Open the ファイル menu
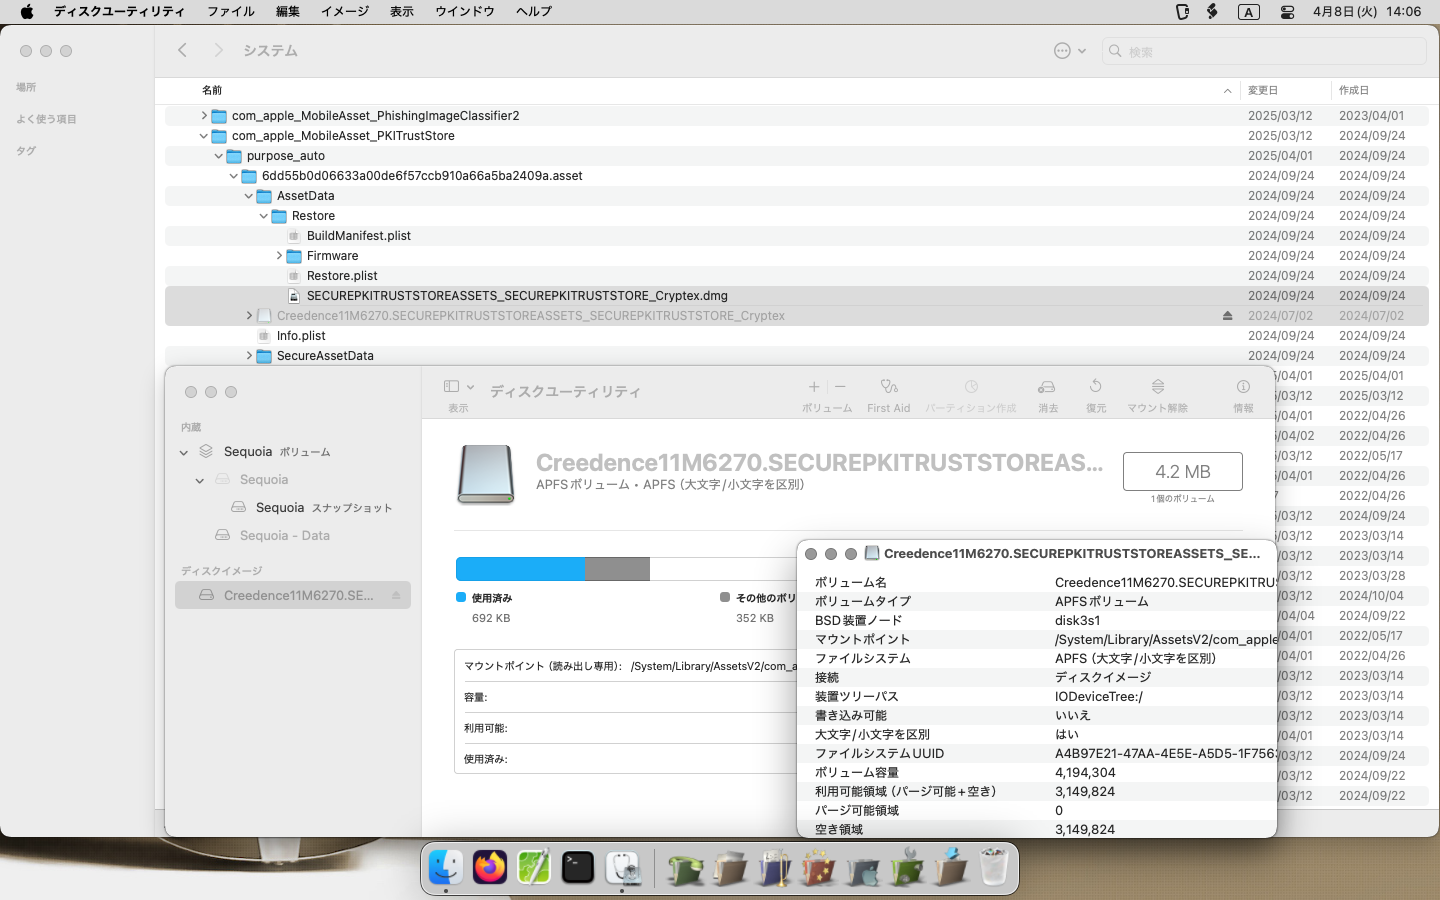This screenshot has height=900, width=1440. [x=230, y=11]
